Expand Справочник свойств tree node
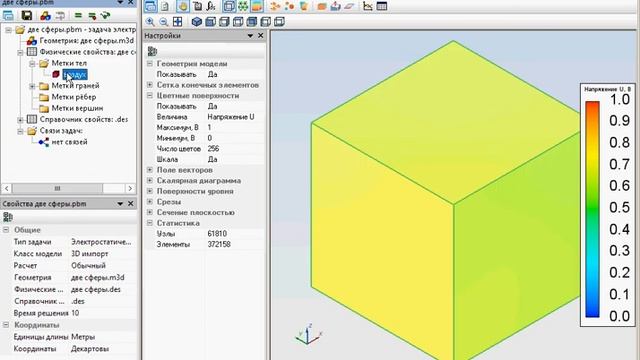 [x=20, y=120]
